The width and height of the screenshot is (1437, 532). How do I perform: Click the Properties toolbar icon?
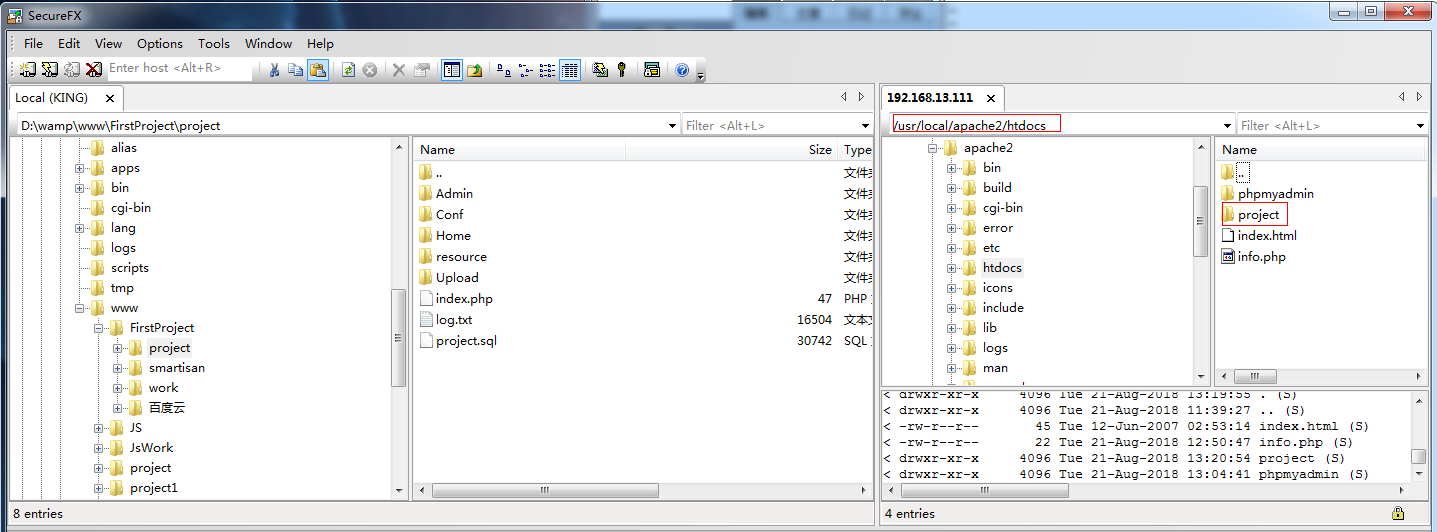coord(421,70)
